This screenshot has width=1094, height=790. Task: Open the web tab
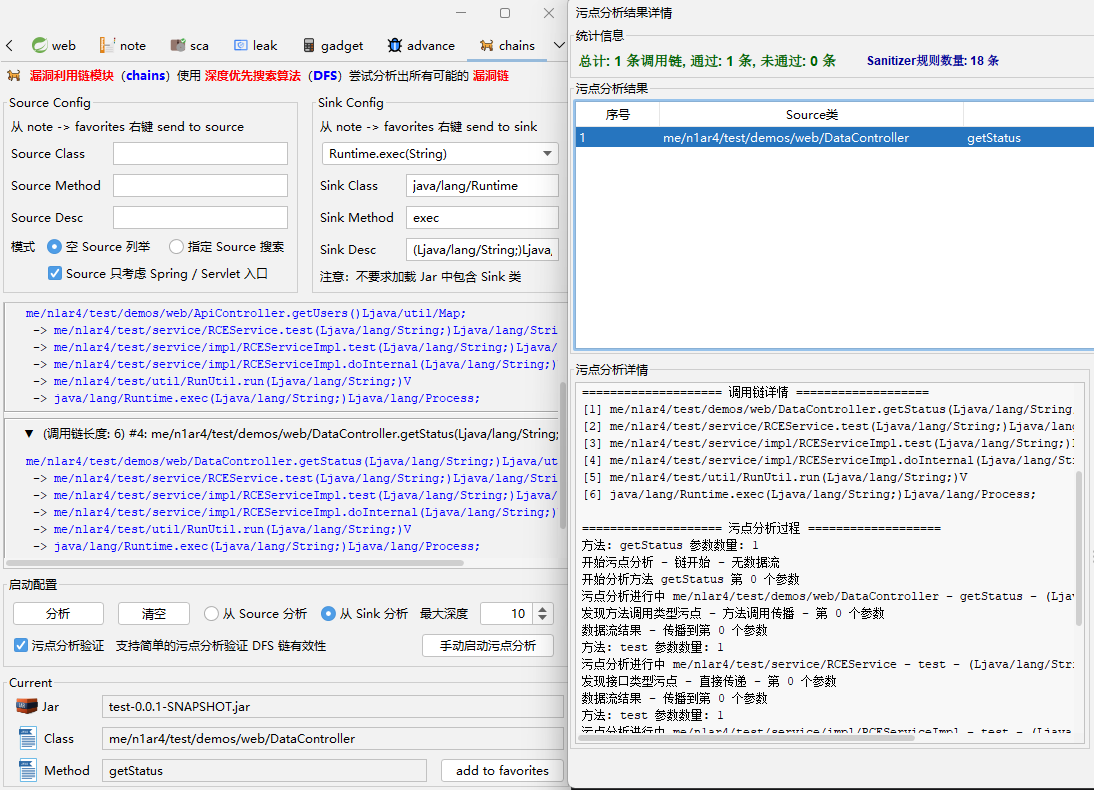coord(54,45)
